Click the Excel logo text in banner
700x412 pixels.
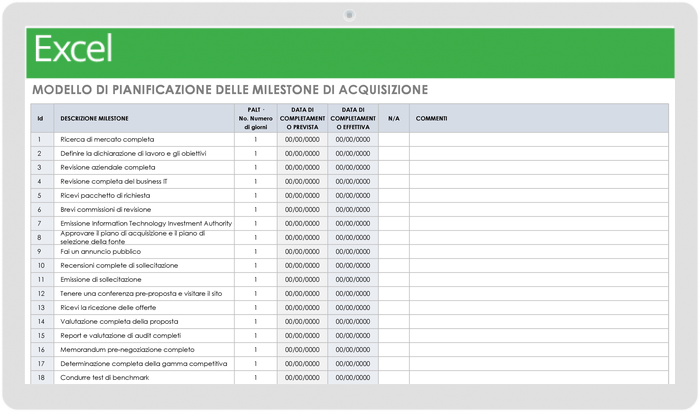click(x=73, y=49)
